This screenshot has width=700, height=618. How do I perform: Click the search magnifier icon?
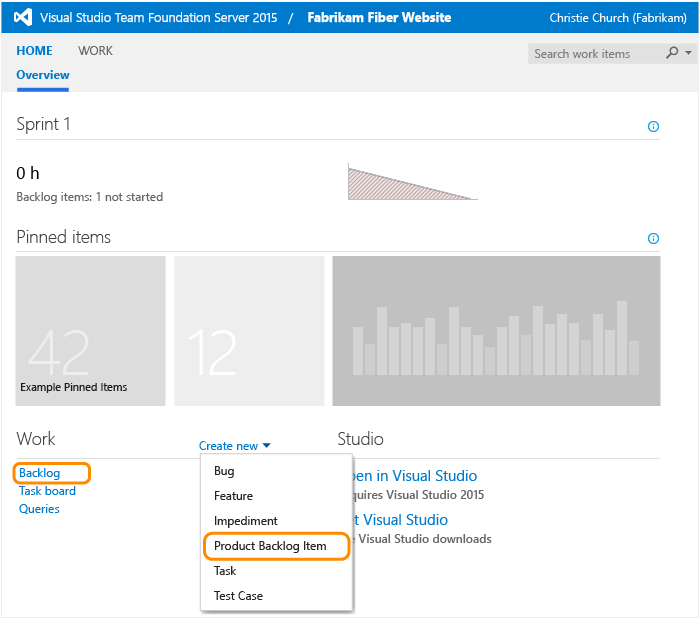click(x=672, y=53)
